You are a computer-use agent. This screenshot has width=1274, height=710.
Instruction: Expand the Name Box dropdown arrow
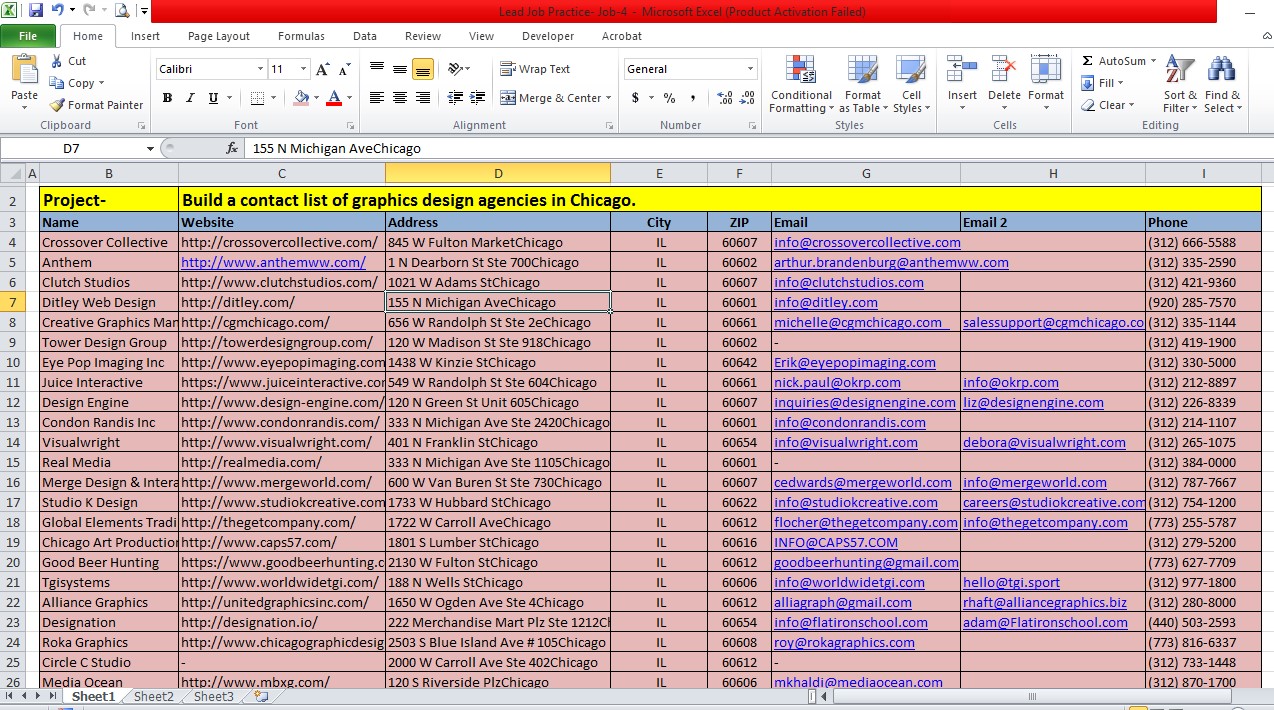click(150, 148)
